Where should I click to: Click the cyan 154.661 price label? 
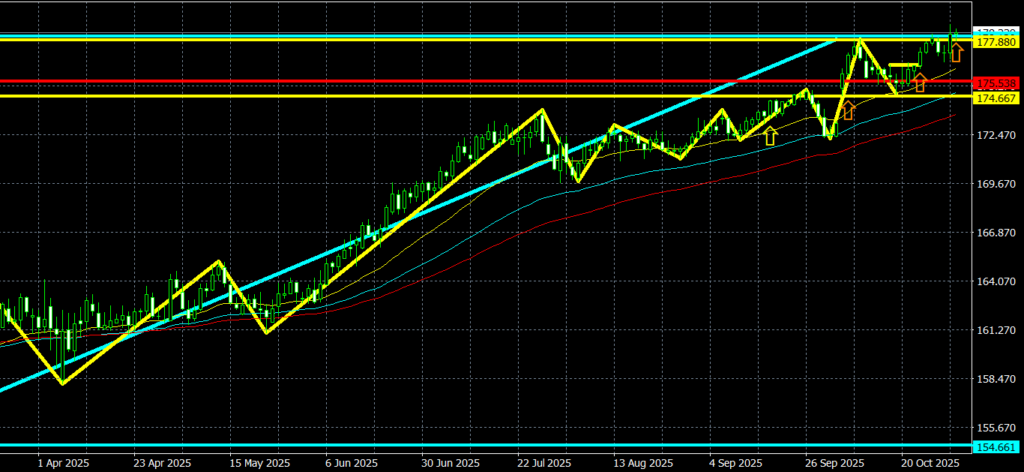pos(996,445)
